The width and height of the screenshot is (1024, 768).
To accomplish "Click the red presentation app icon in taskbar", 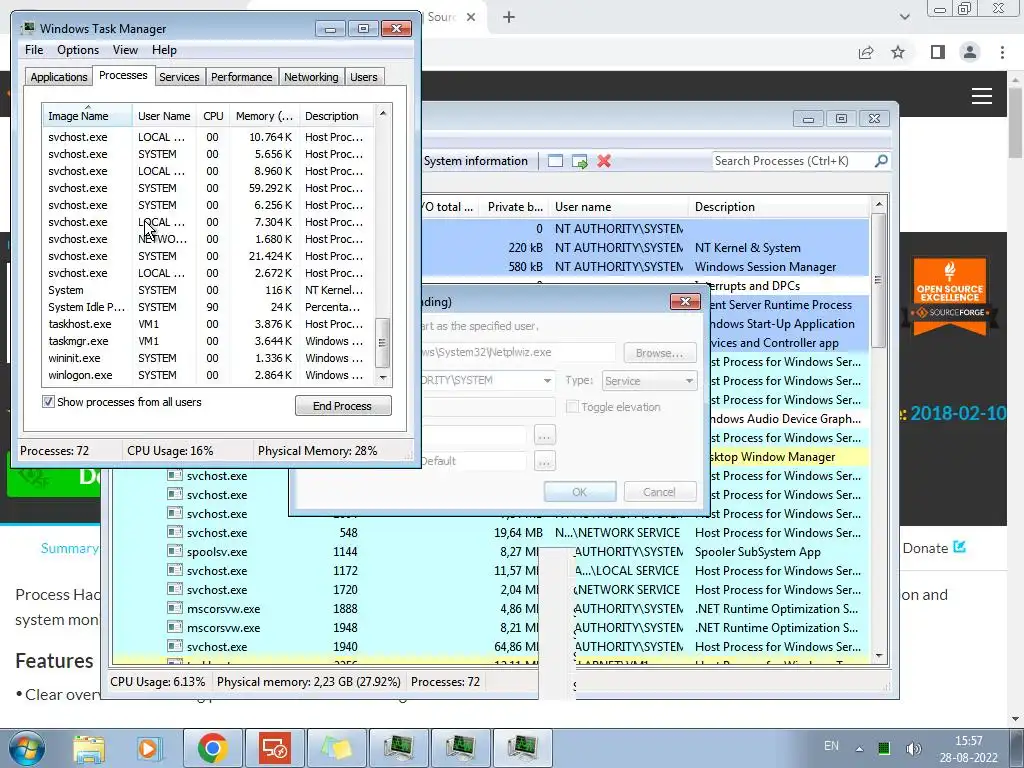I will click(274, 748).
